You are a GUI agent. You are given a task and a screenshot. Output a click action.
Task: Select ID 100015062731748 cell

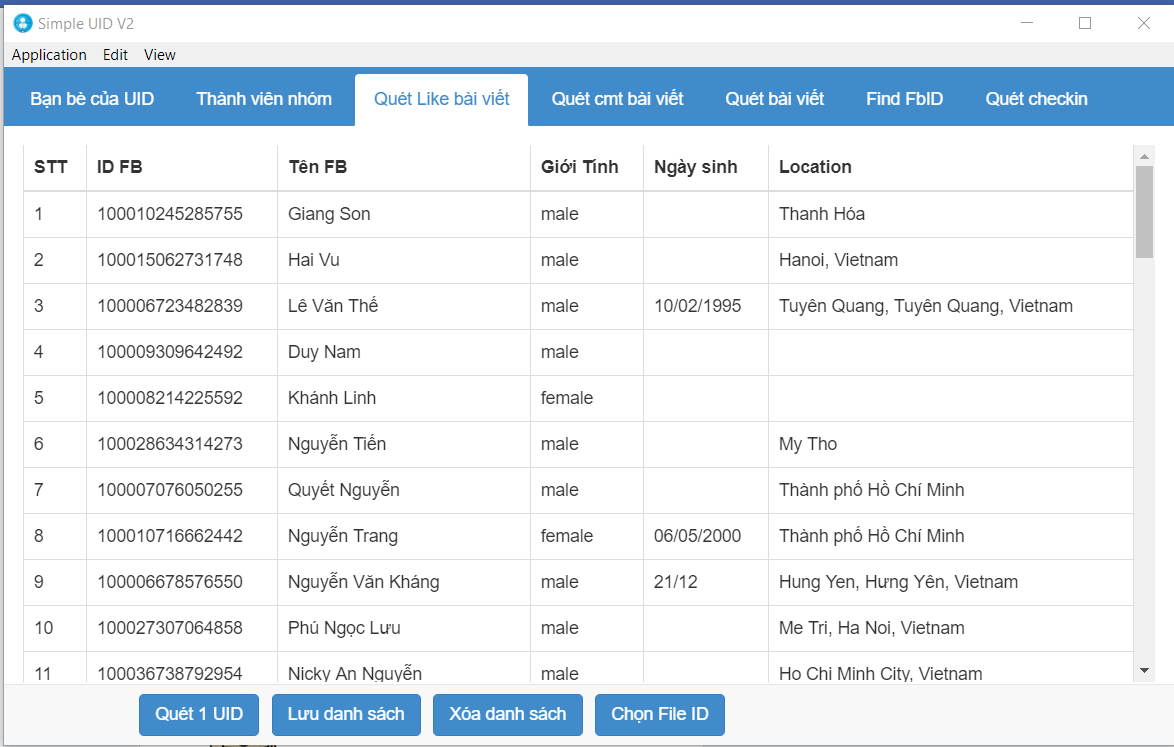tap(182, 260)
